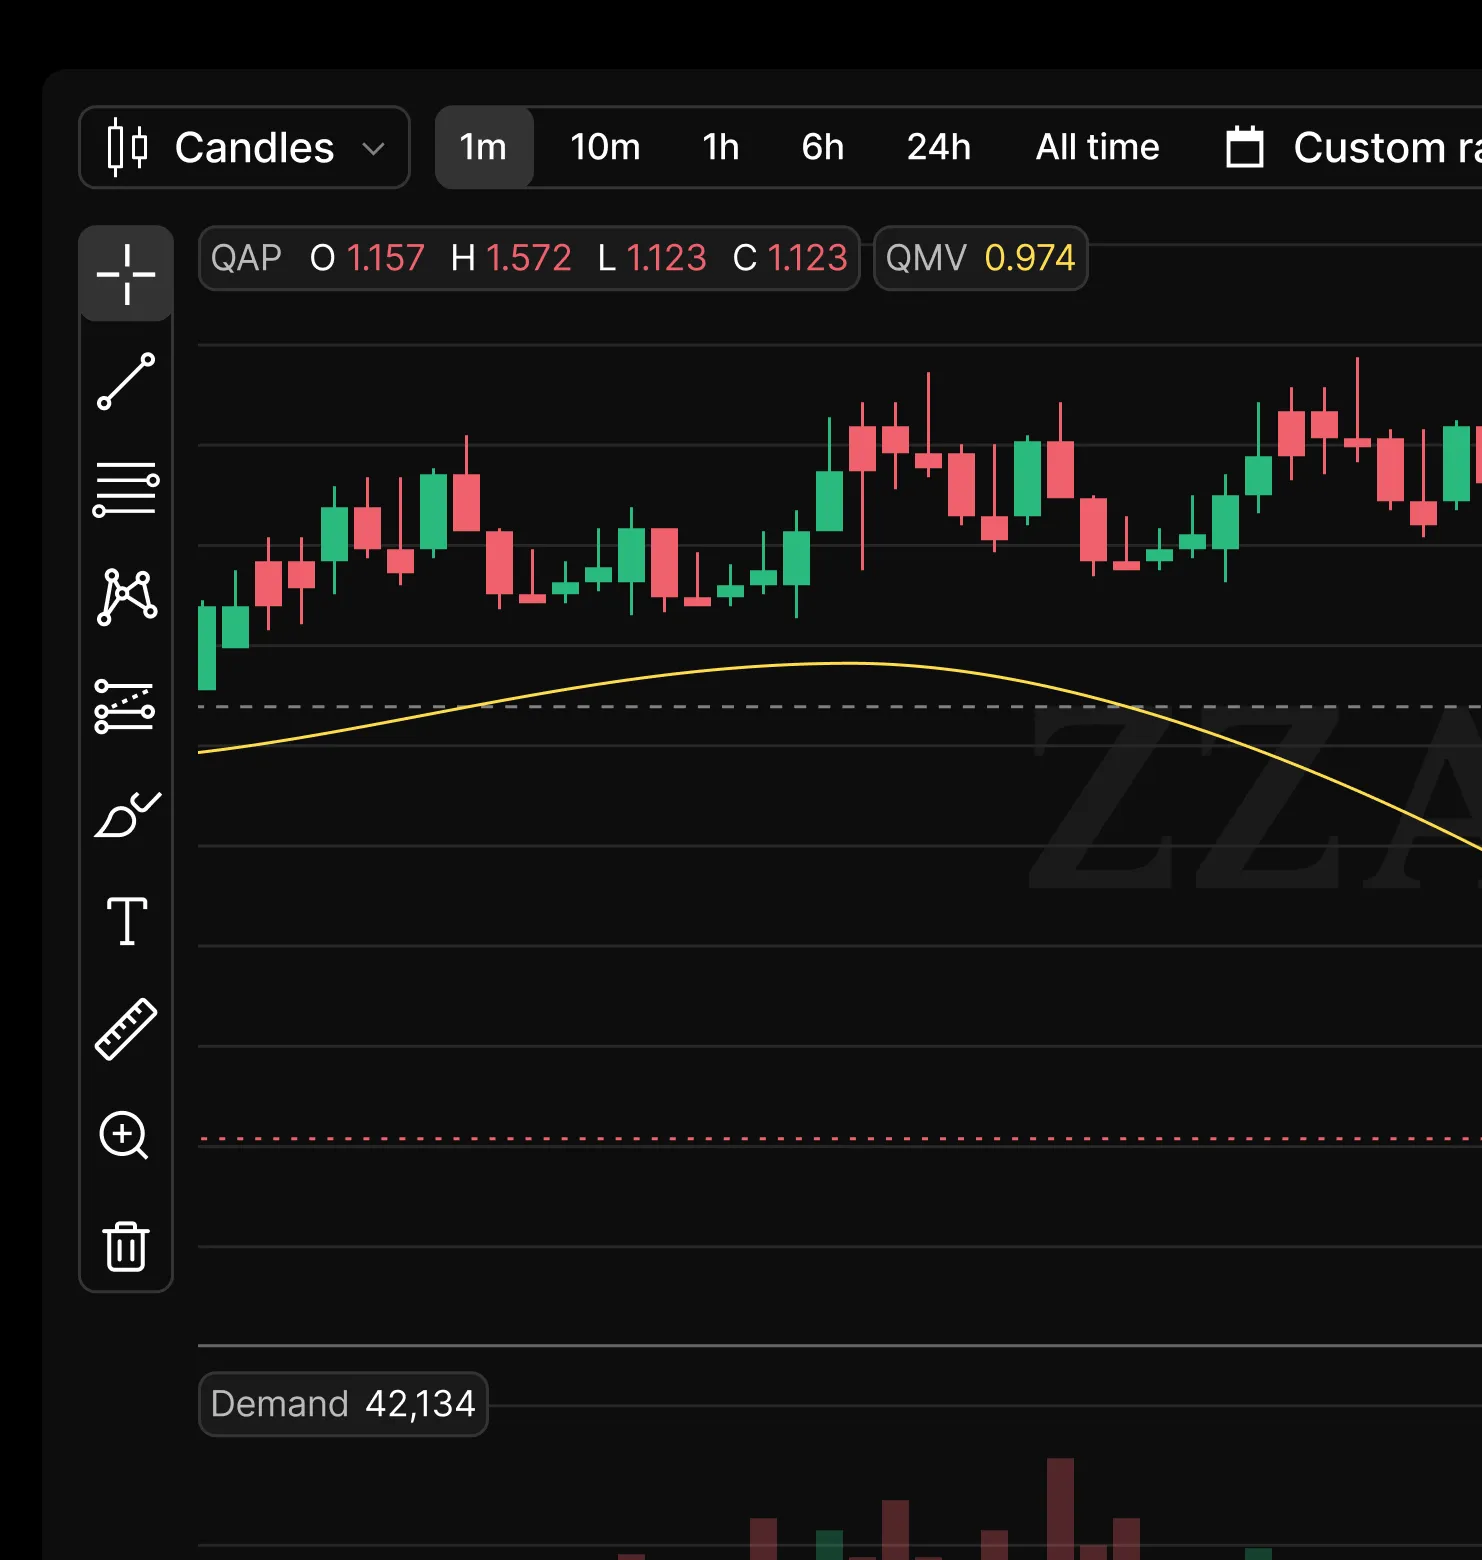
Task: Click the H 1.572 high value
Action: tap(511, 258)
